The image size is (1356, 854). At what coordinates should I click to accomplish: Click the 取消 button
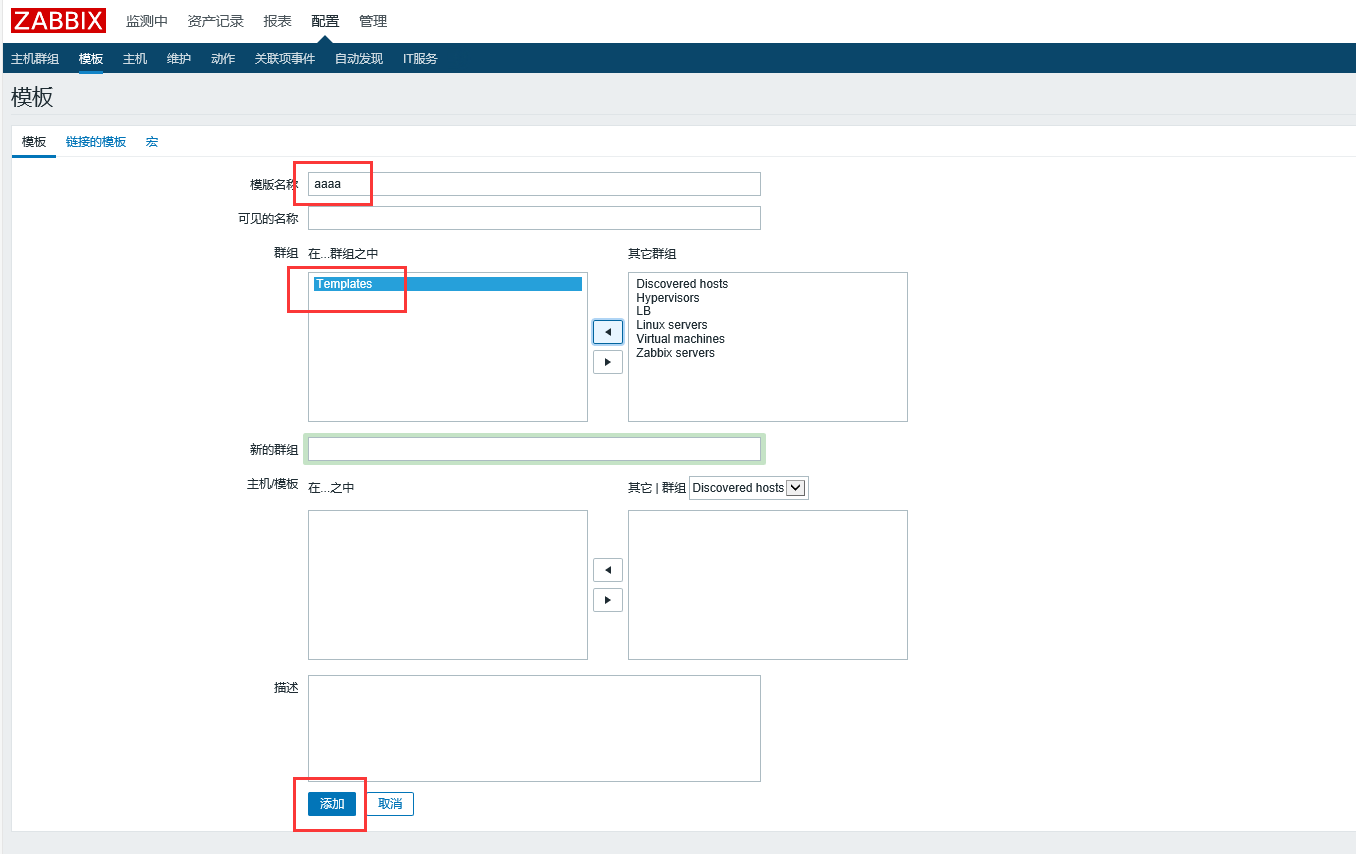pos(390,804)
